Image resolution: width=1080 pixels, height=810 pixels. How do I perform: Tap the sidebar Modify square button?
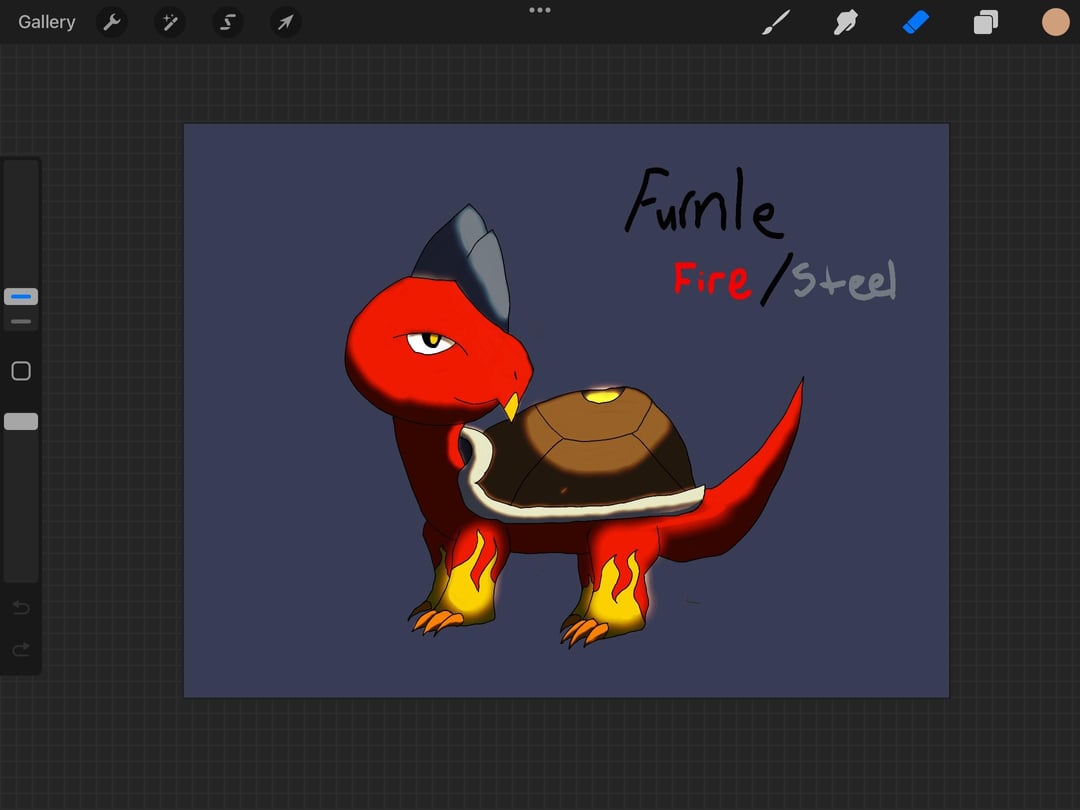(21, 371)
